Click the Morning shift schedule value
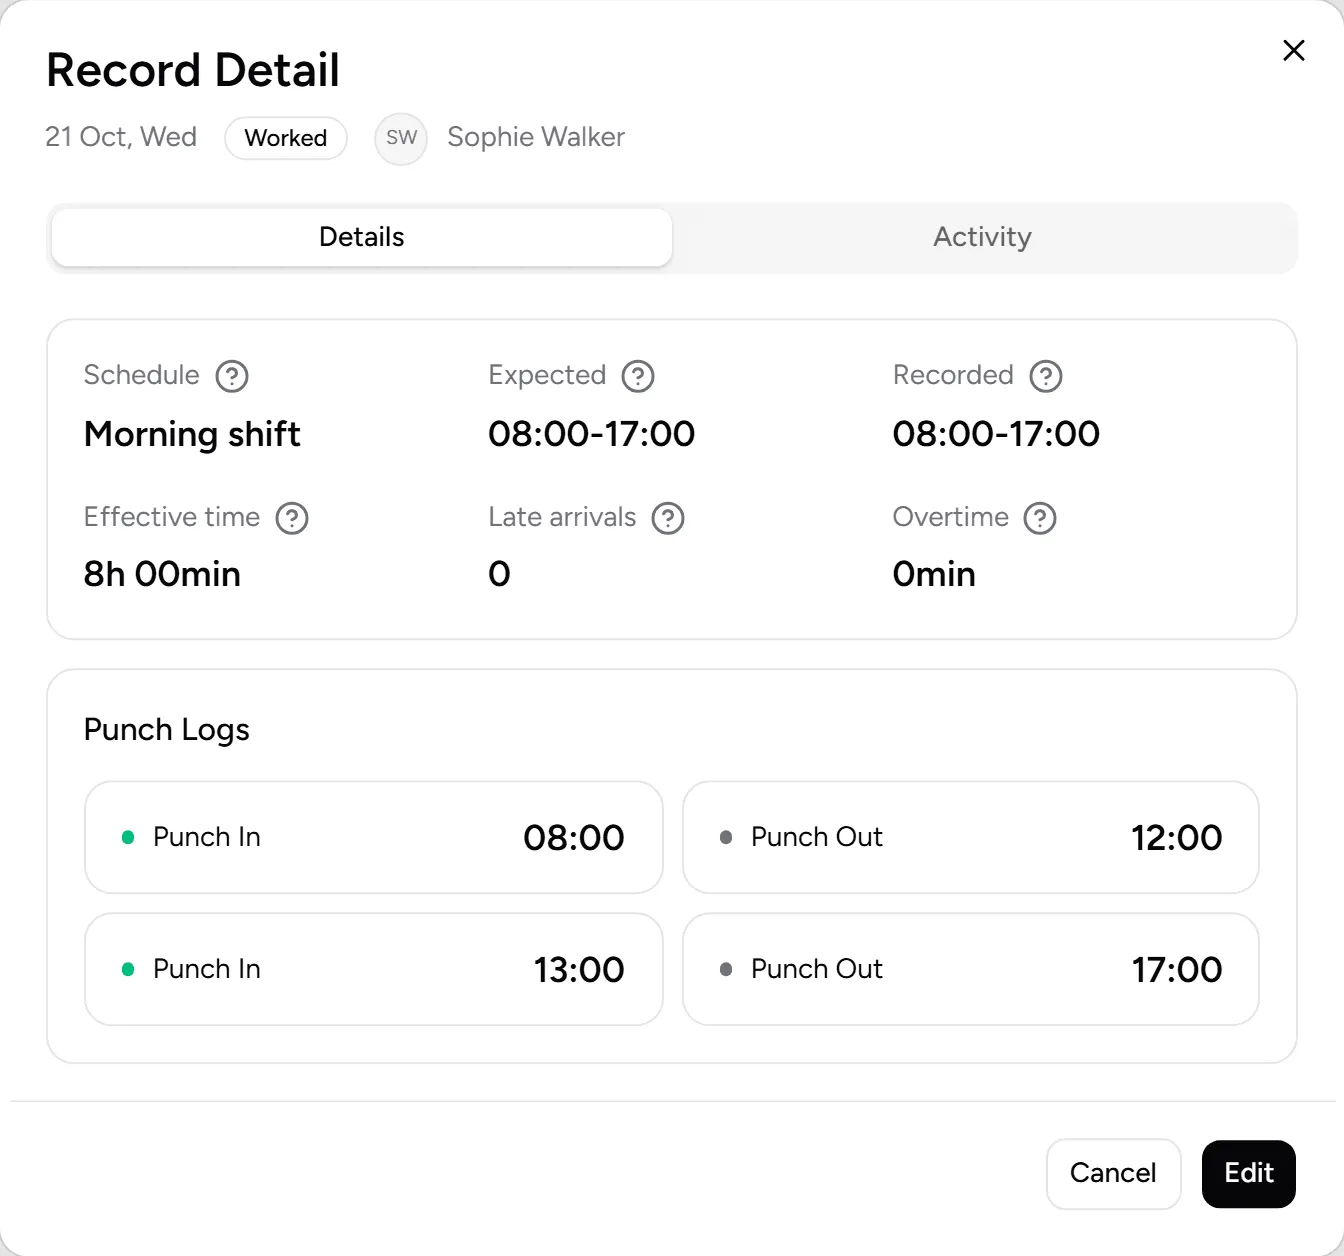The width and height of the screenshot is (1344, 1256). point(192,434)
